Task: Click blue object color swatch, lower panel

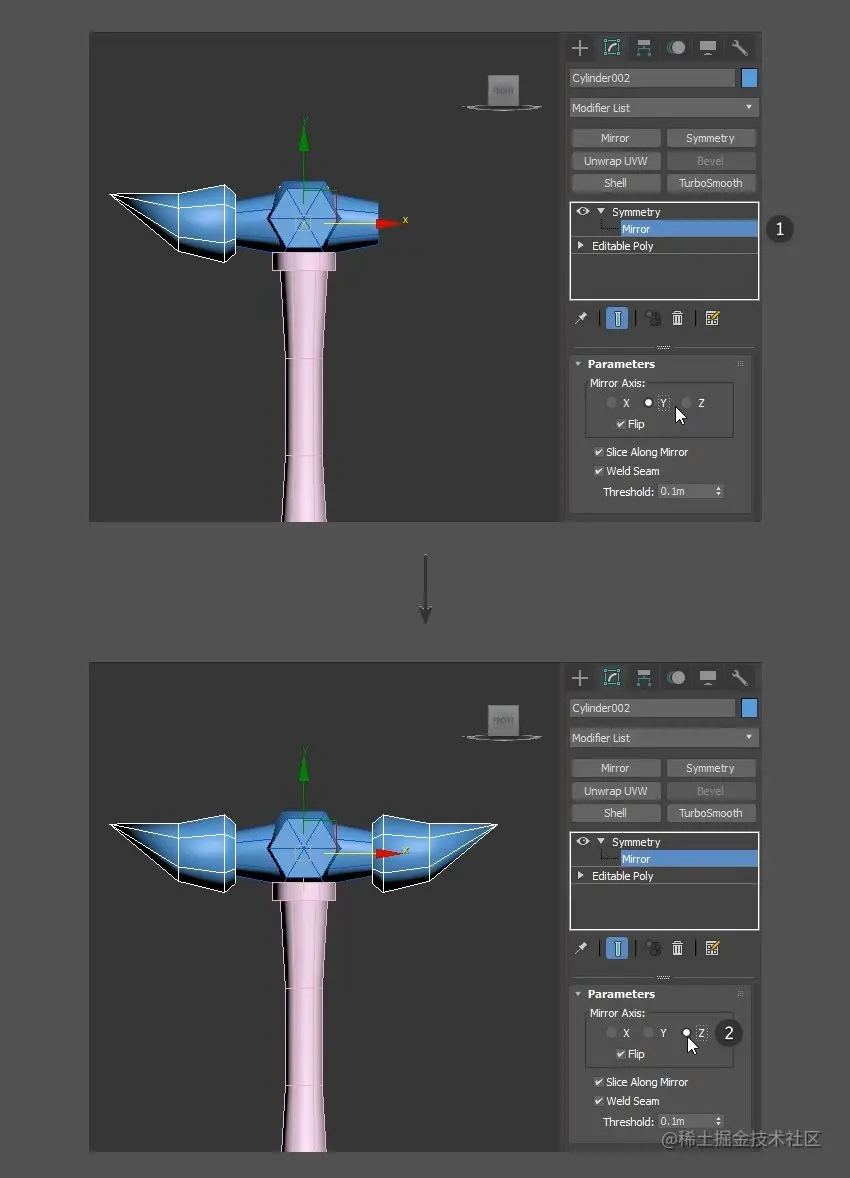Action: (x=749, y=708)
